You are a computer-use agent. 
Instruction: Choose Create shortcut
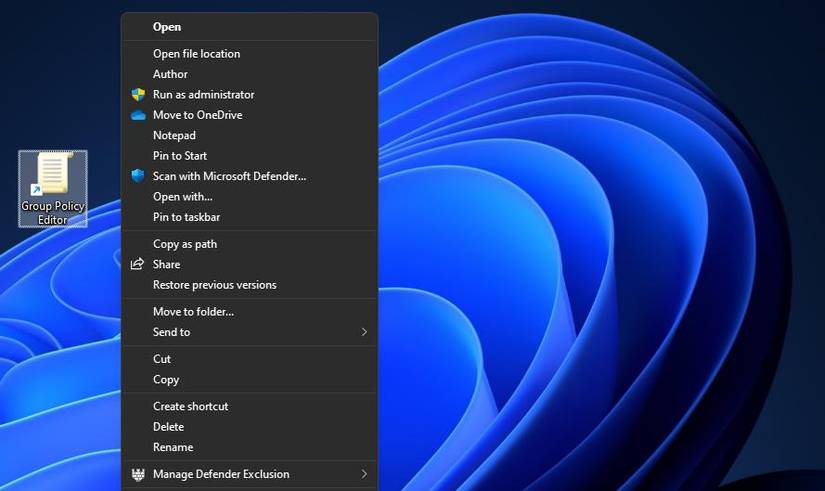pos(190,406)
